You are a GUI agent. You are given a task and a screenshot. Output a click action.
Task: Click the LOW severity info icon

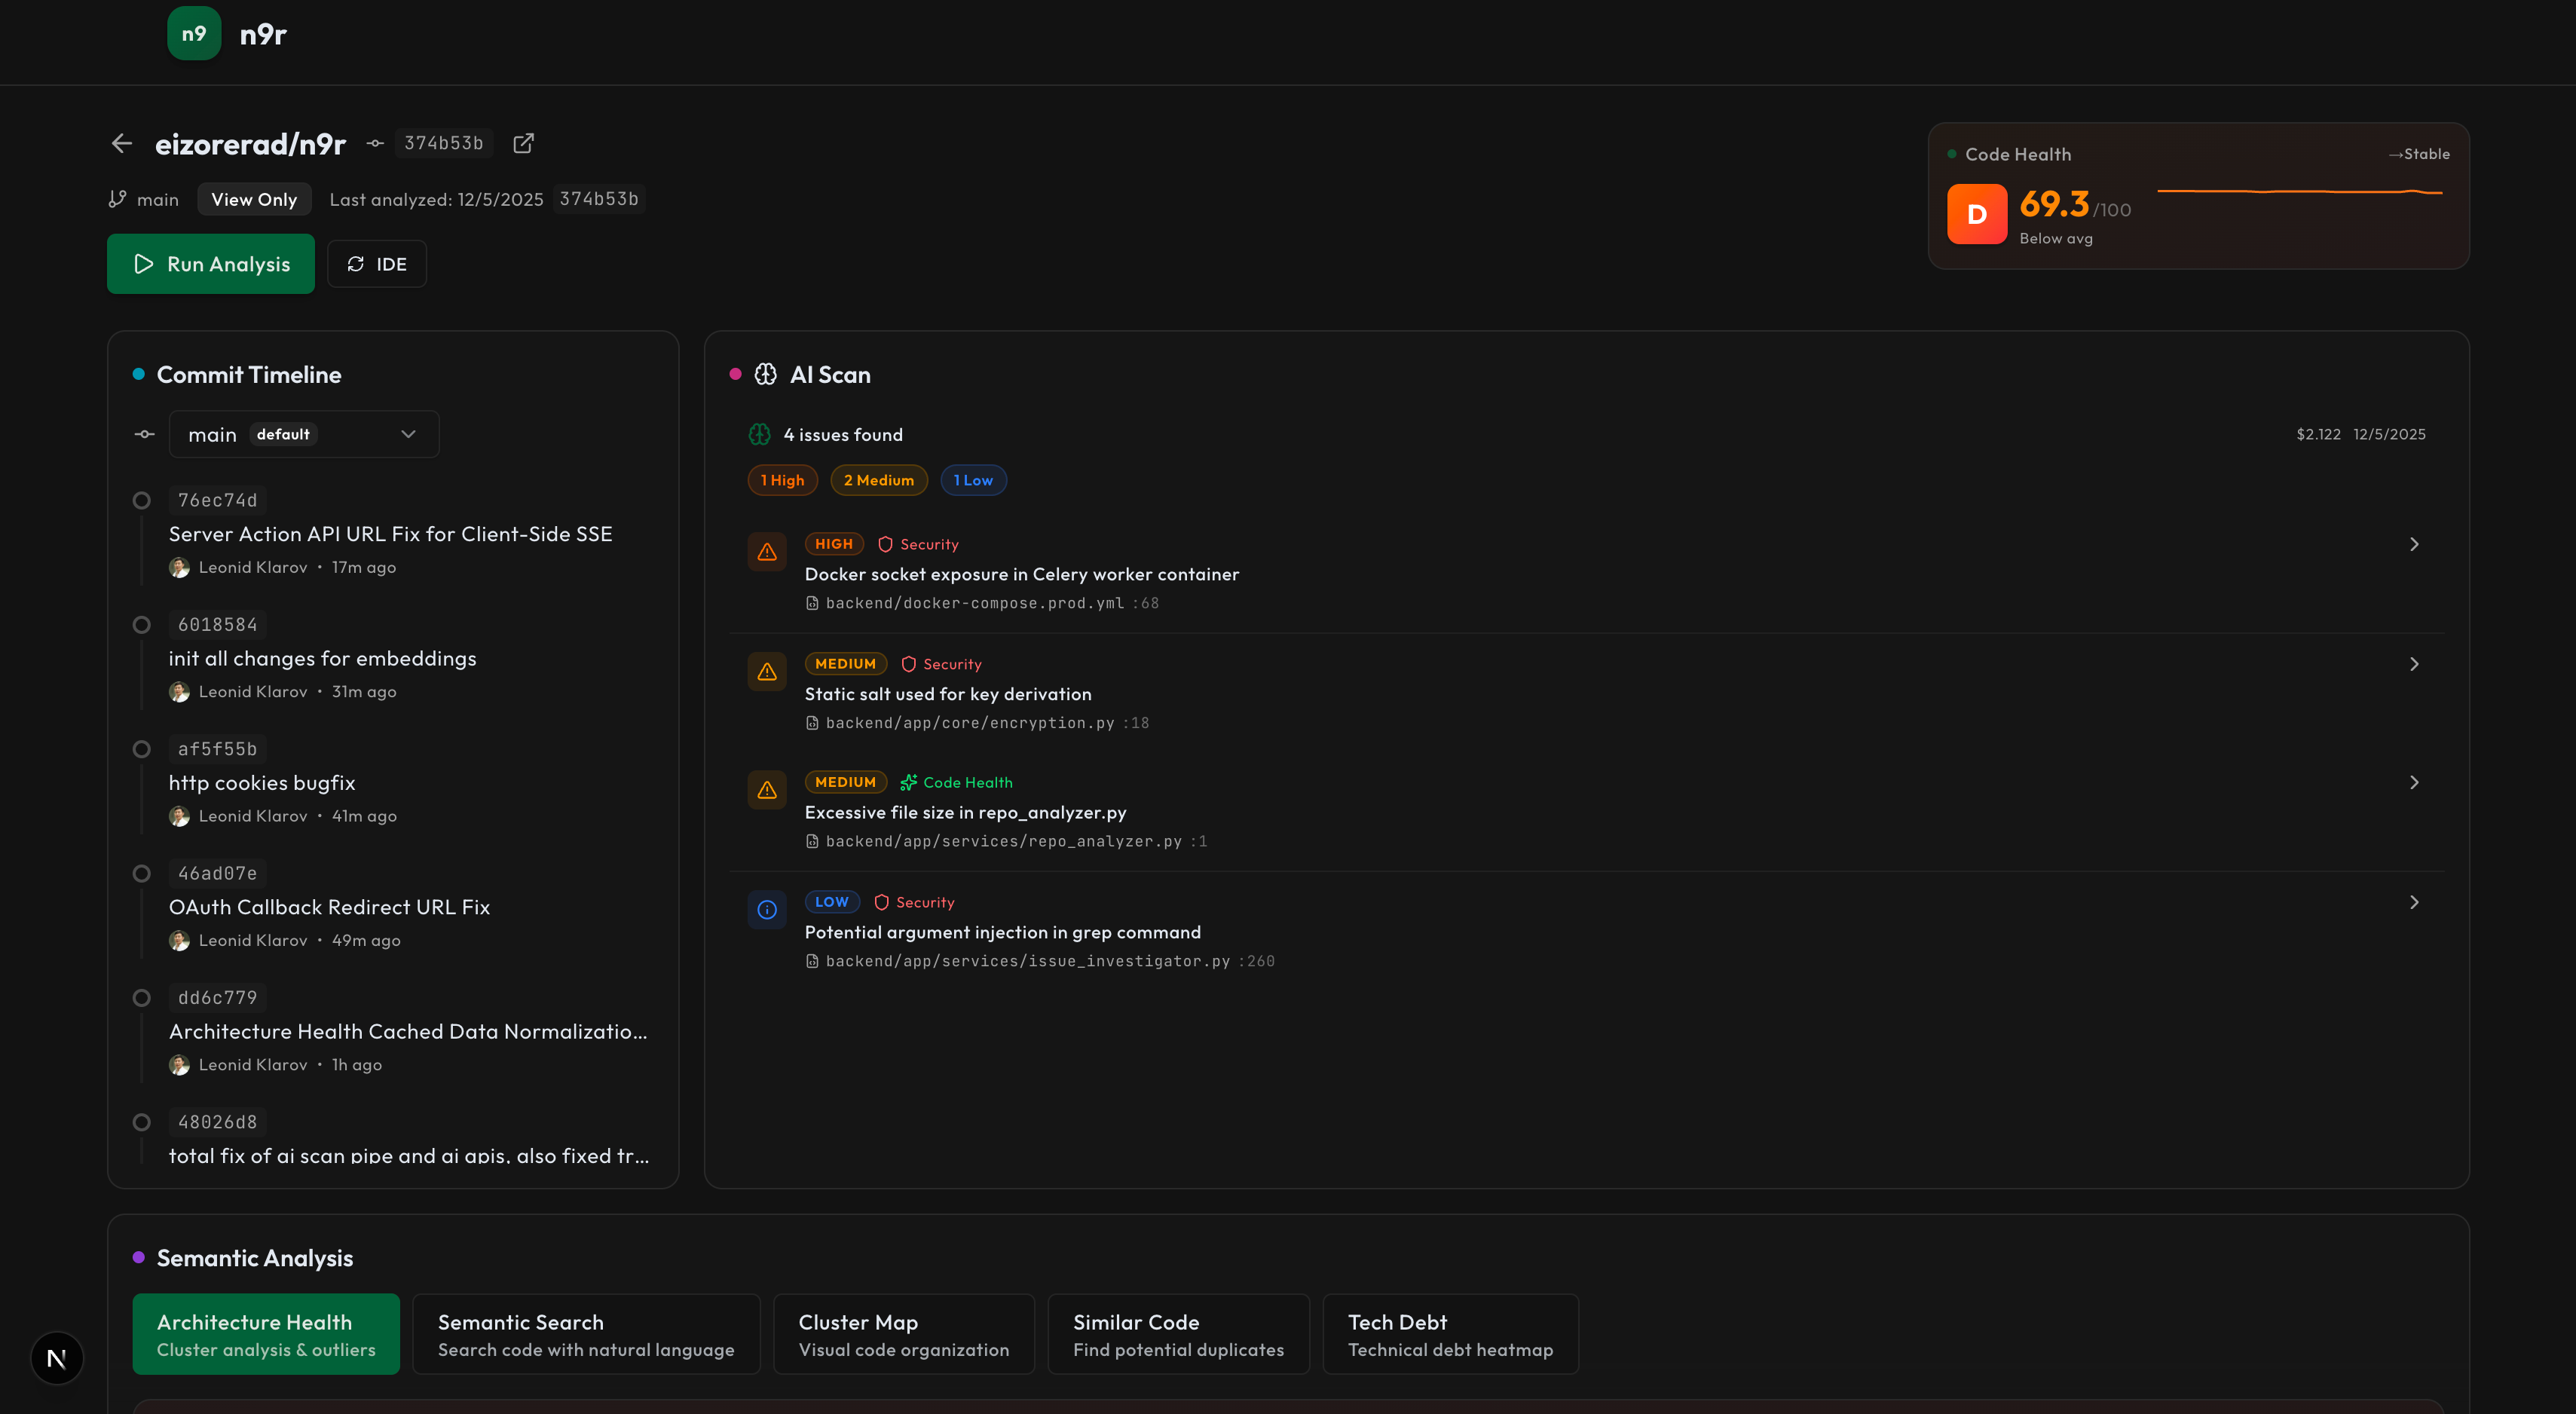[x=767, y=910]
